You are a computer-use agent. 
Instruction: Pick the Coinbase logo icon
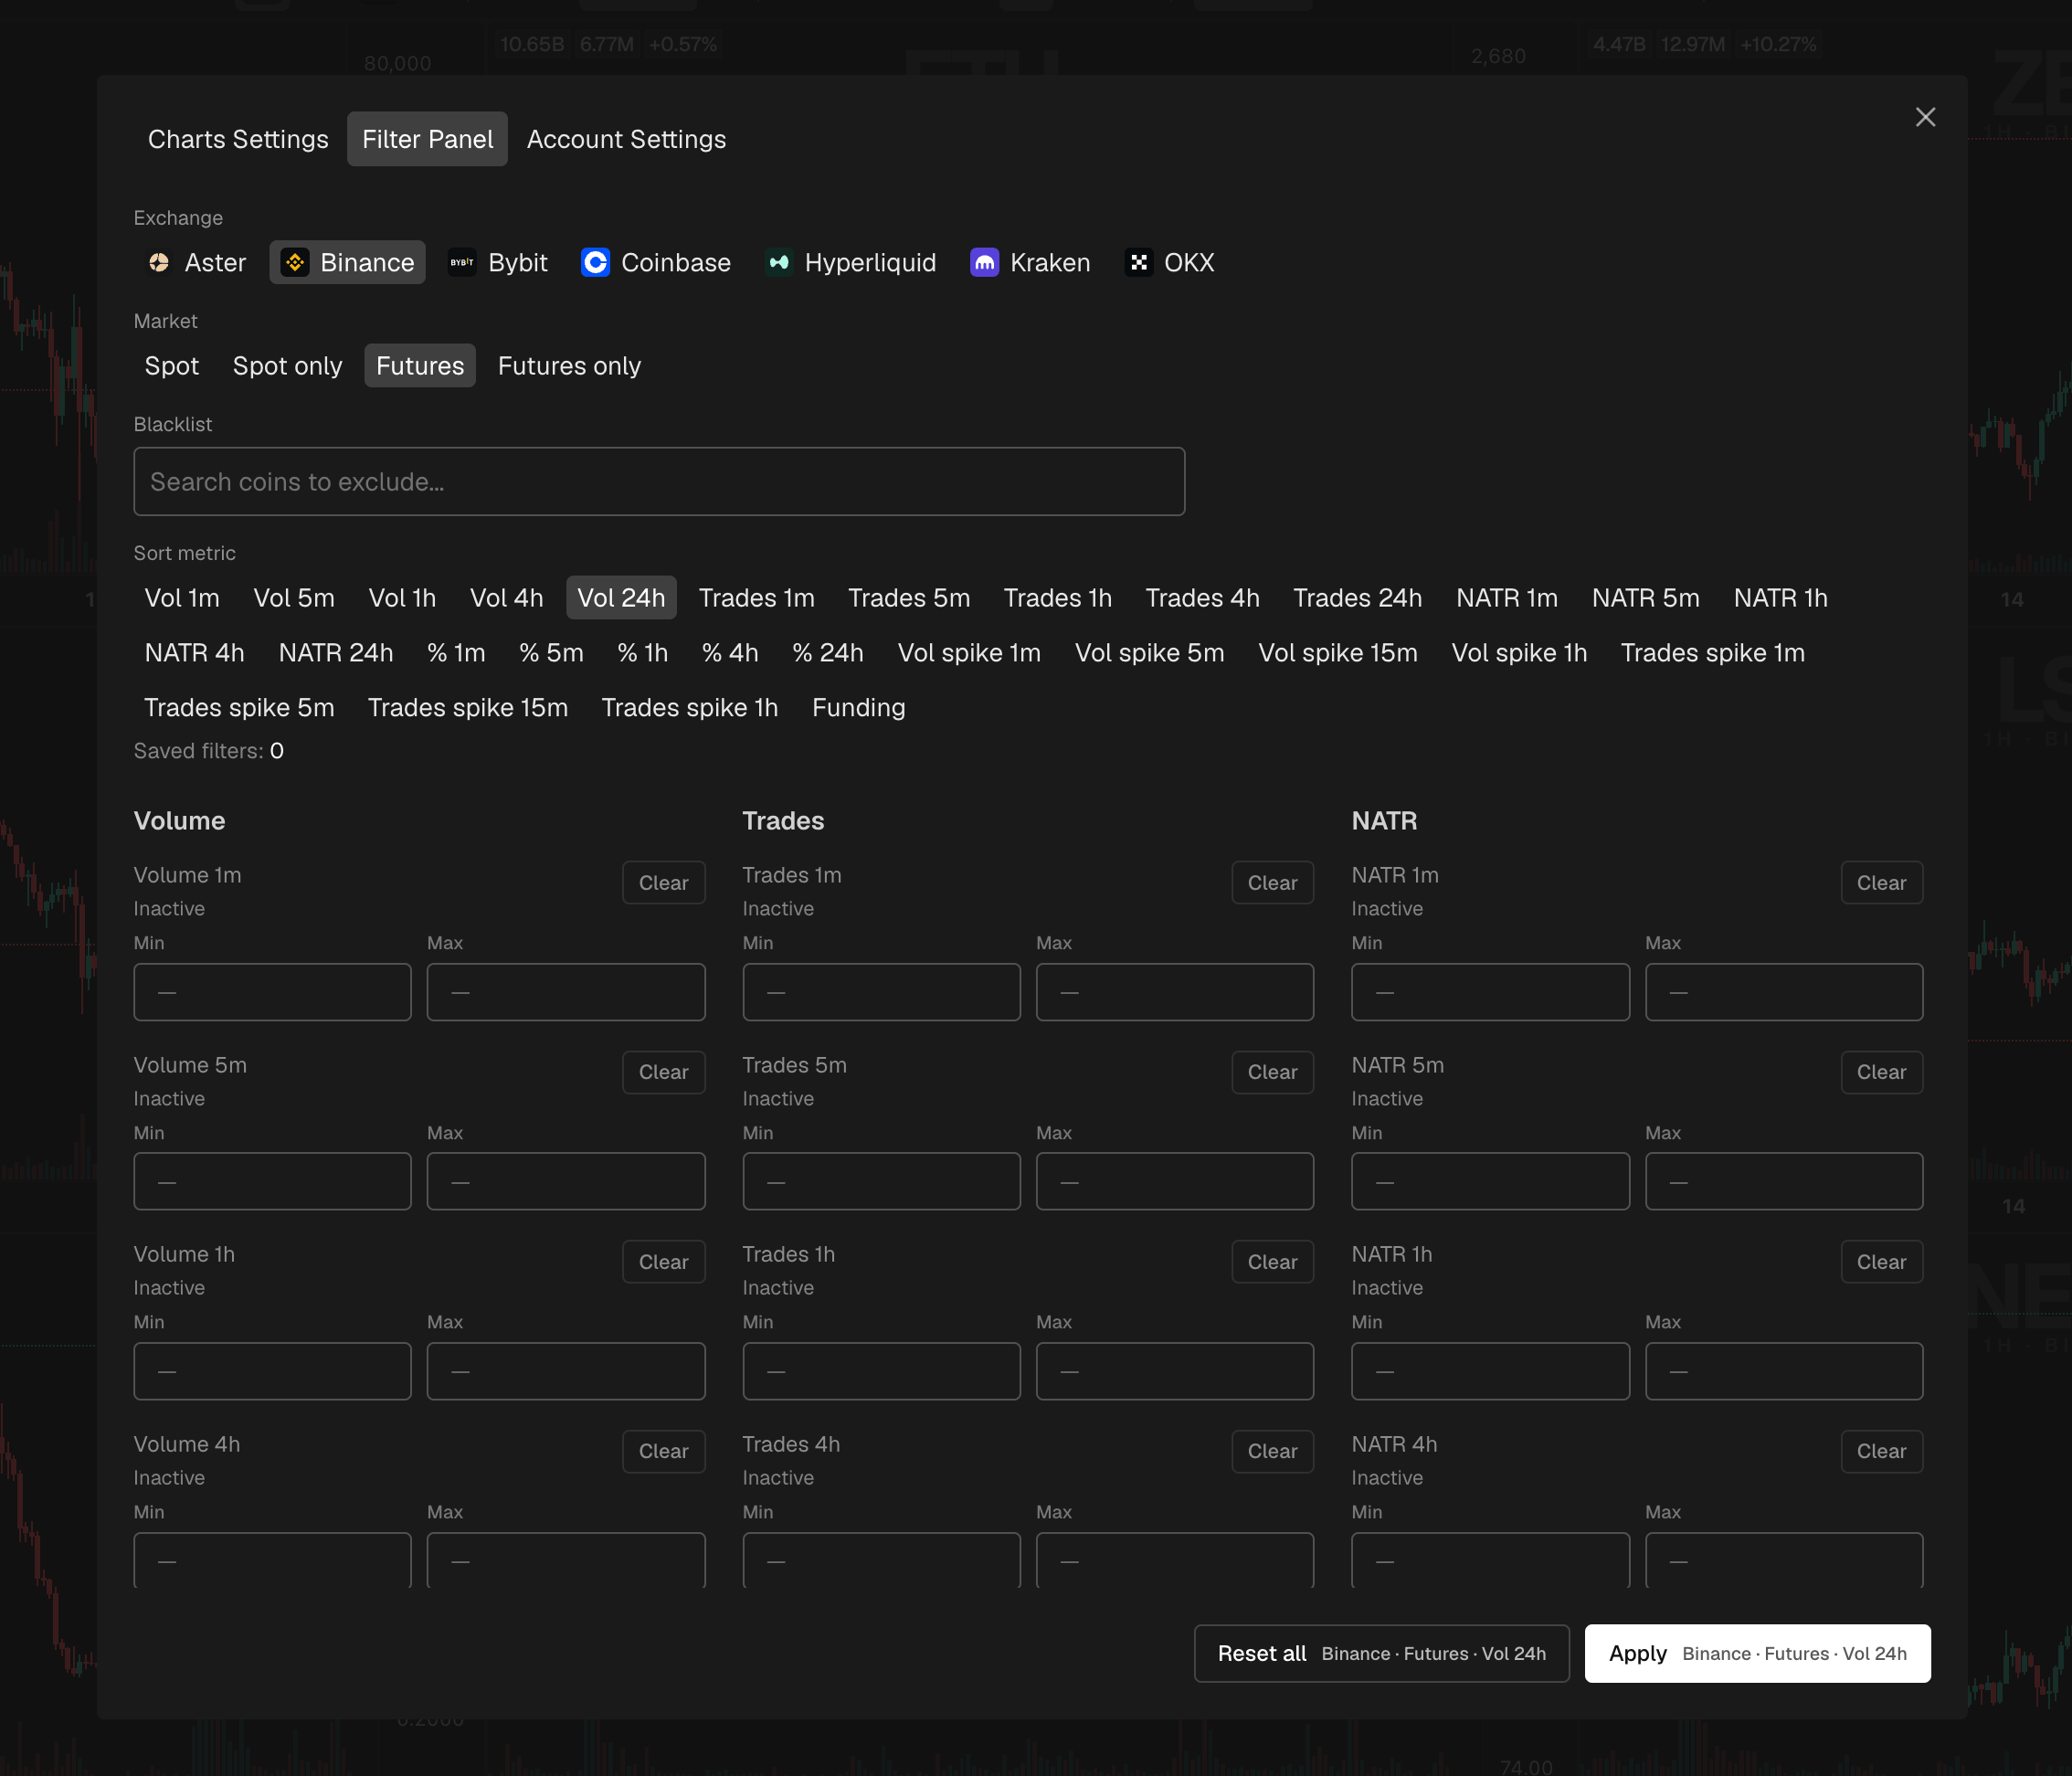[x=596, y=262]
